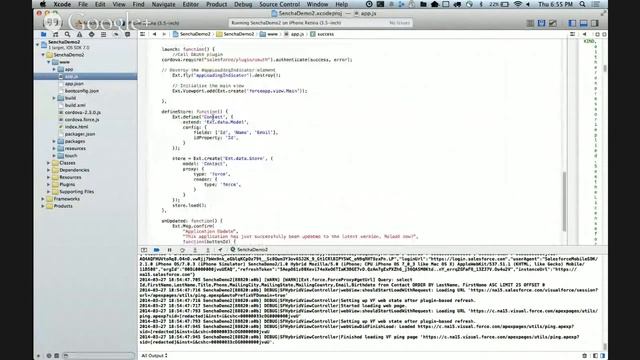Pause program execution in debug bar
Viewport: 640px width, 360px height.
pos(169,250)
